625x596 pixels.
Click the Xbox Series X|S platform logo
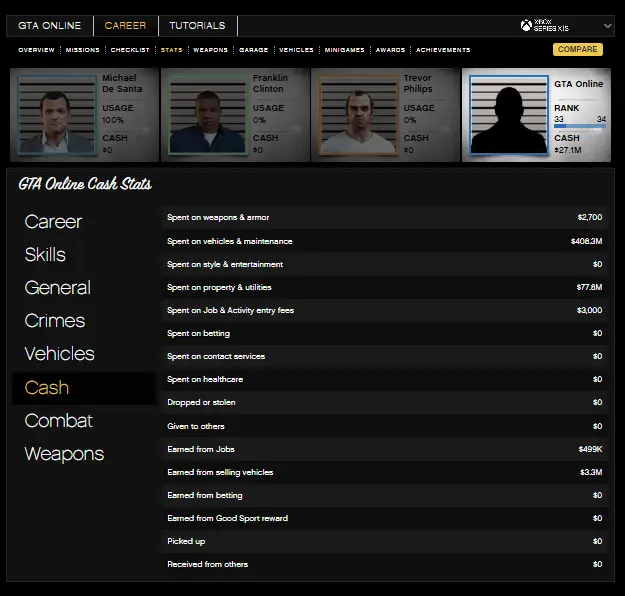546,25
